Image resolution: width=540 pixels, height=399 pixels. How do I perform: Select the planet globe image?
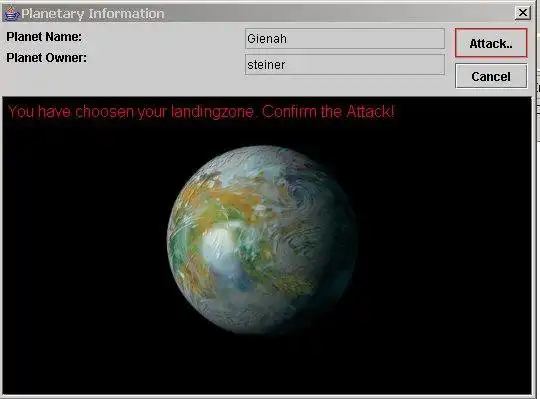[261, 240]
